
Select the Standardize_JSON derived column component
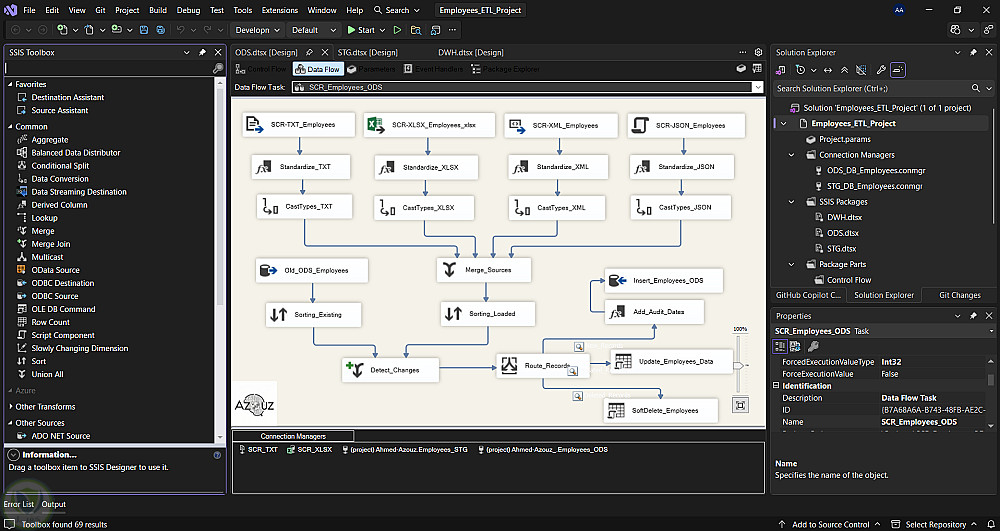[x=682, y=167]
